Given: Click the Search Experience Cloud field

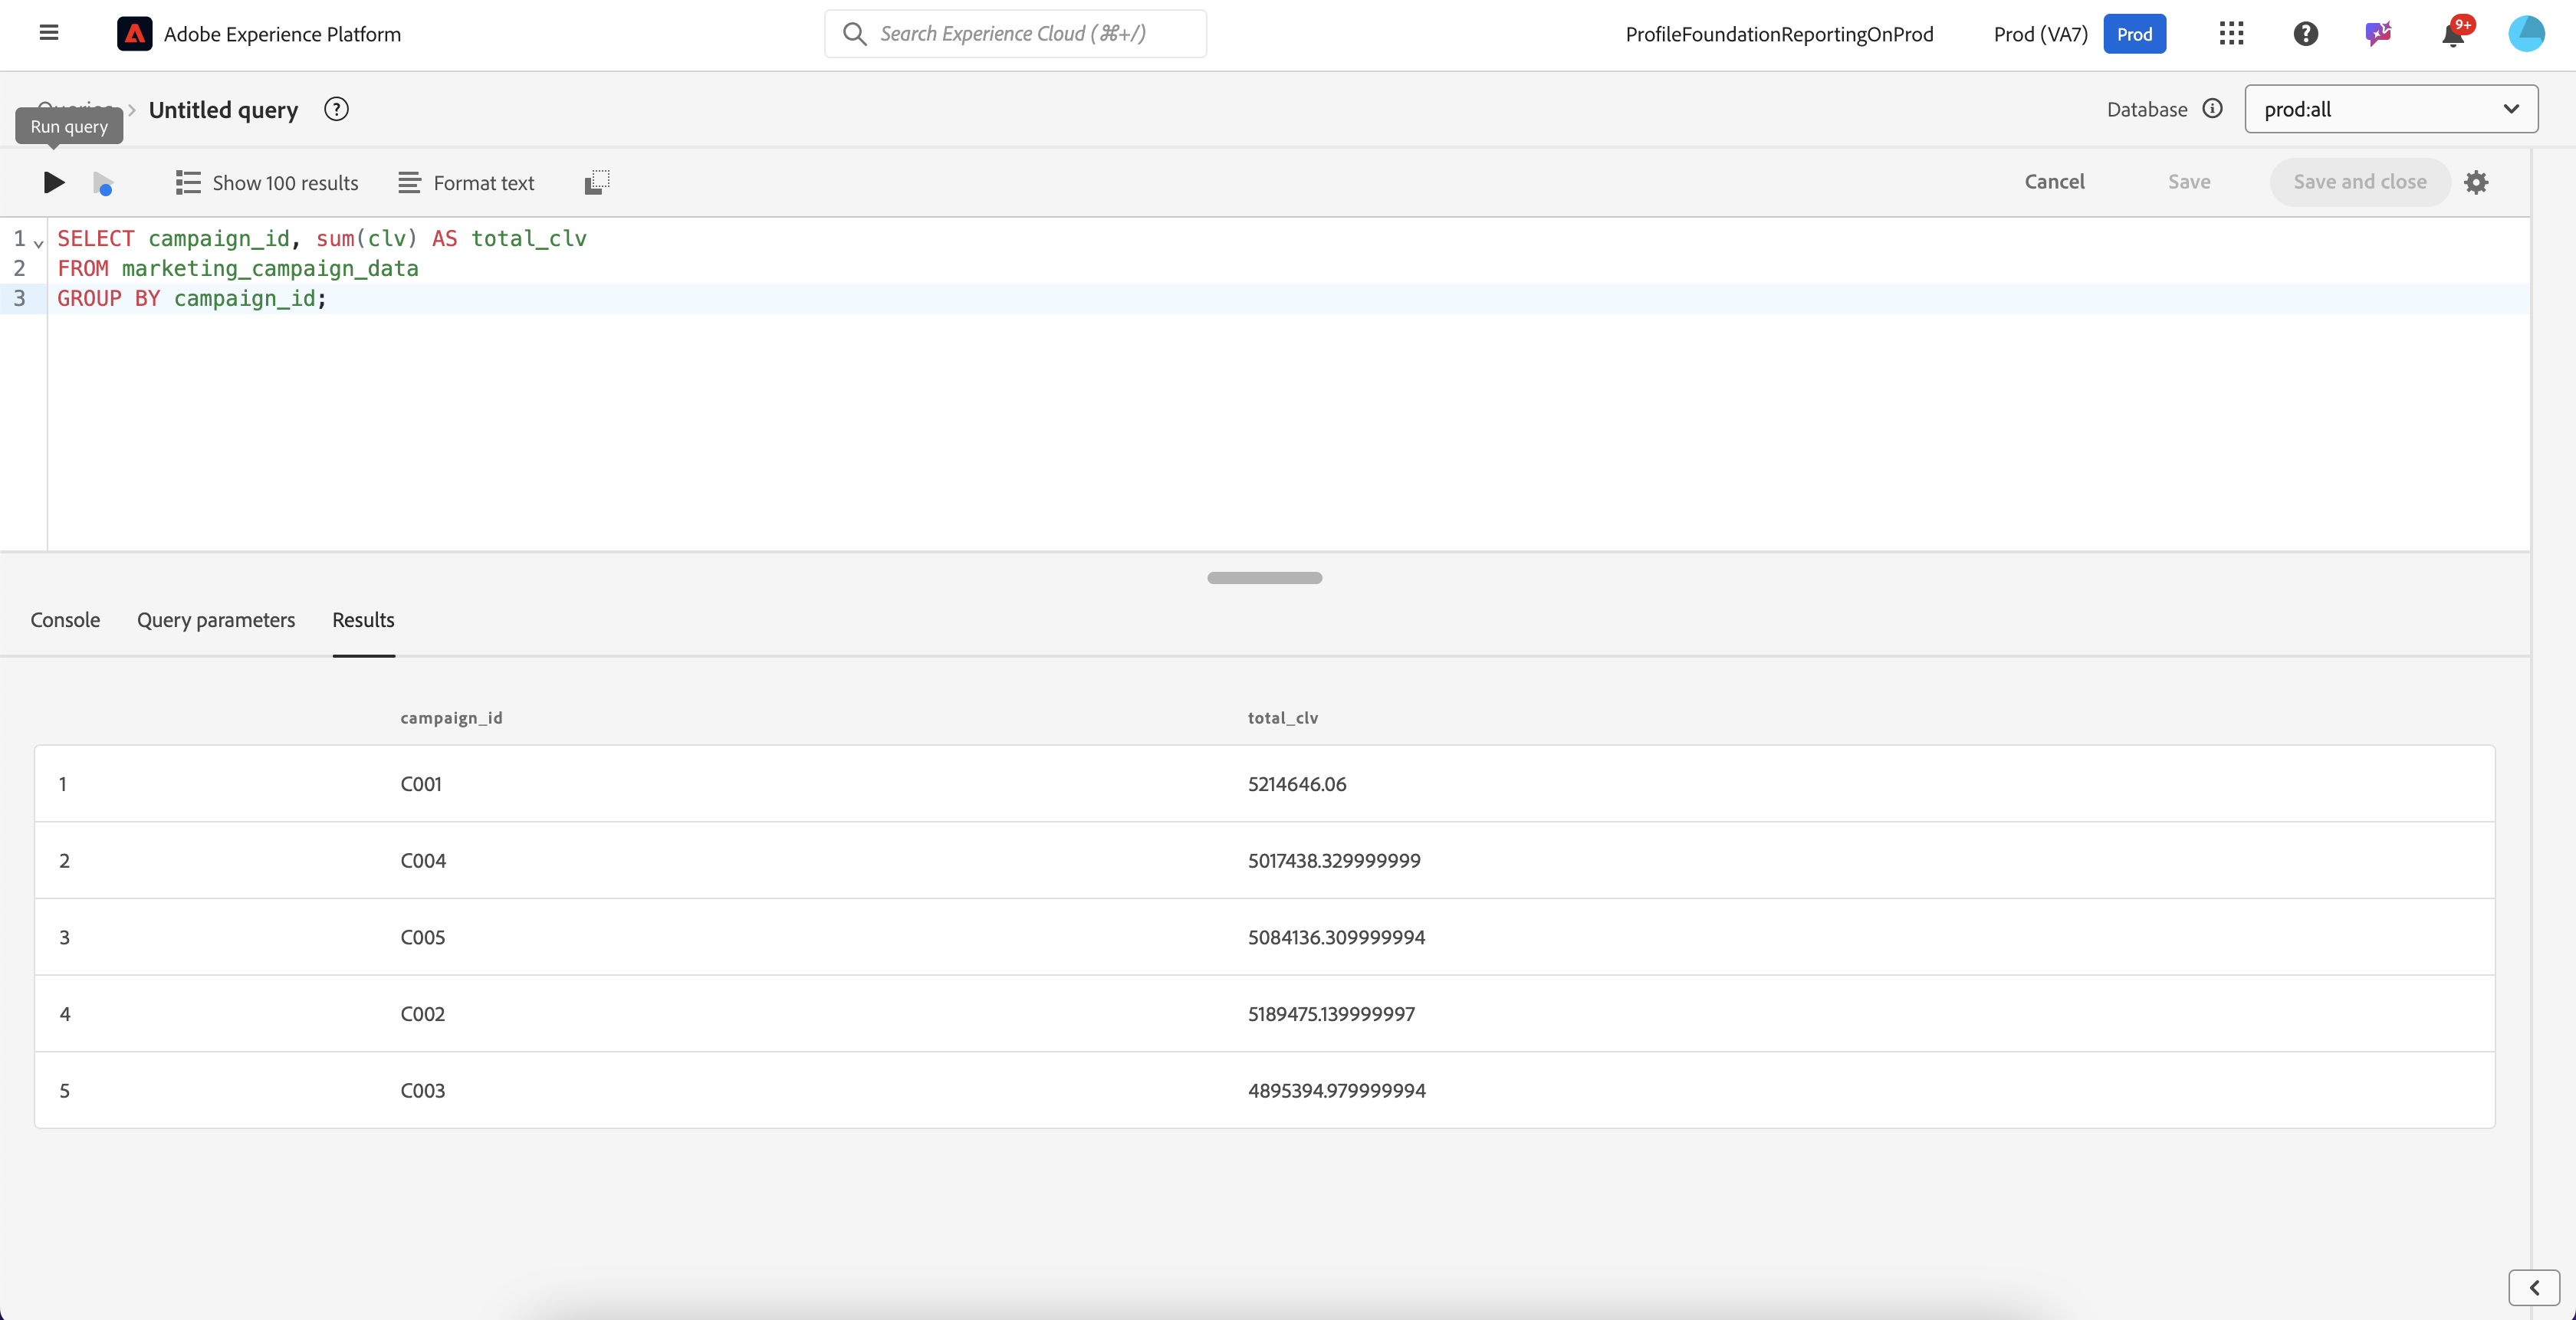Looking at the screenshot, I should click(x=1015, y=34).
